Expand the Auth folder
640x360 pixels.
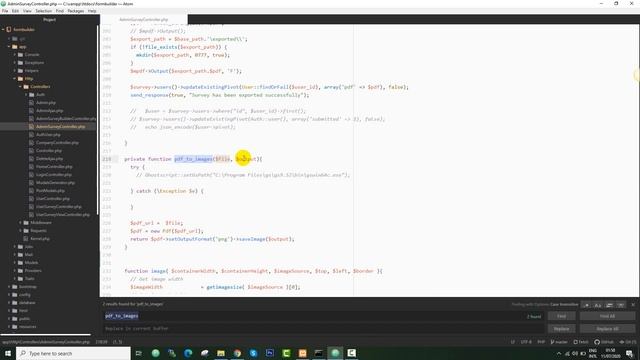26,95
